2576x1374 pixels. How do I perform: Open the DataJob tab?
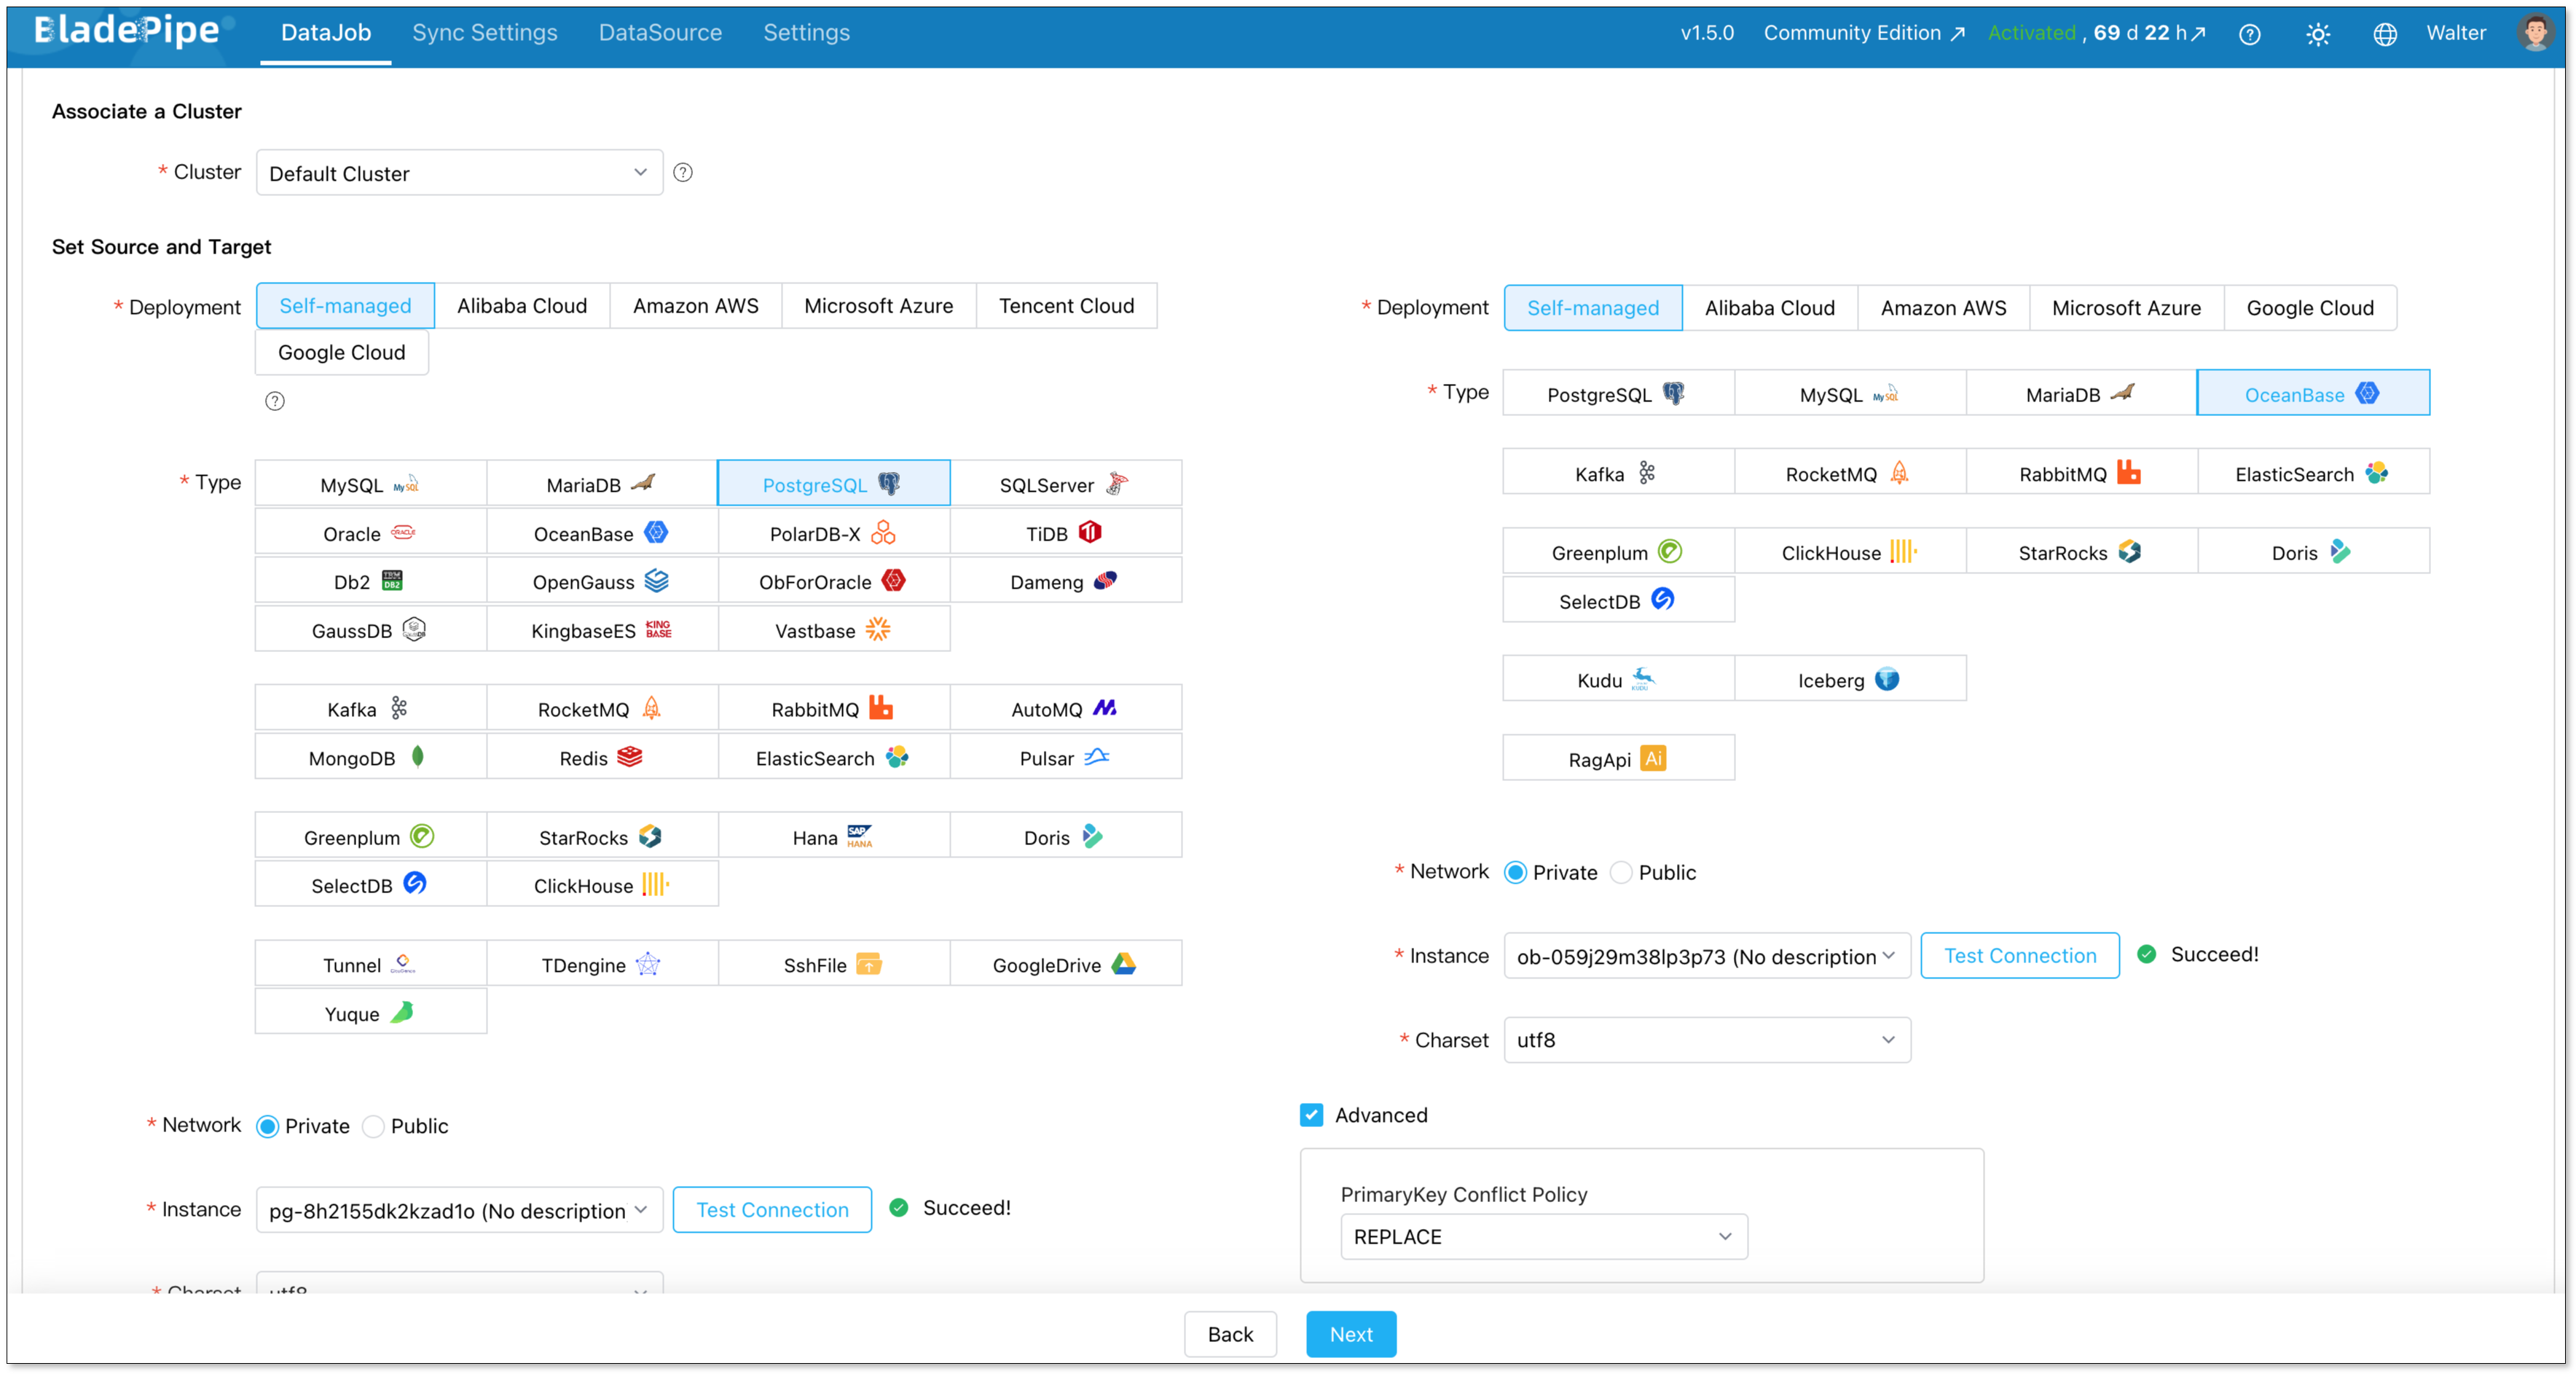(x=326, y=33)
